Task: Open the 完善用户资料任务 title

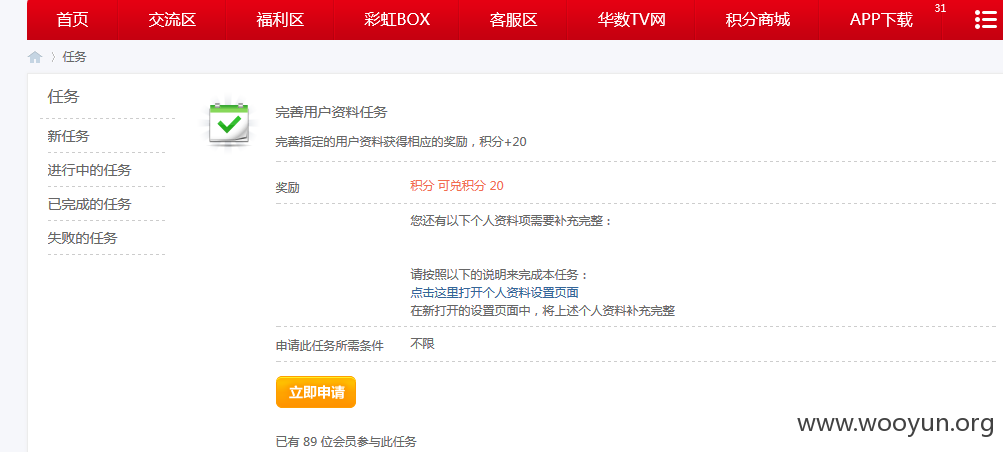Action: [331, 113]
